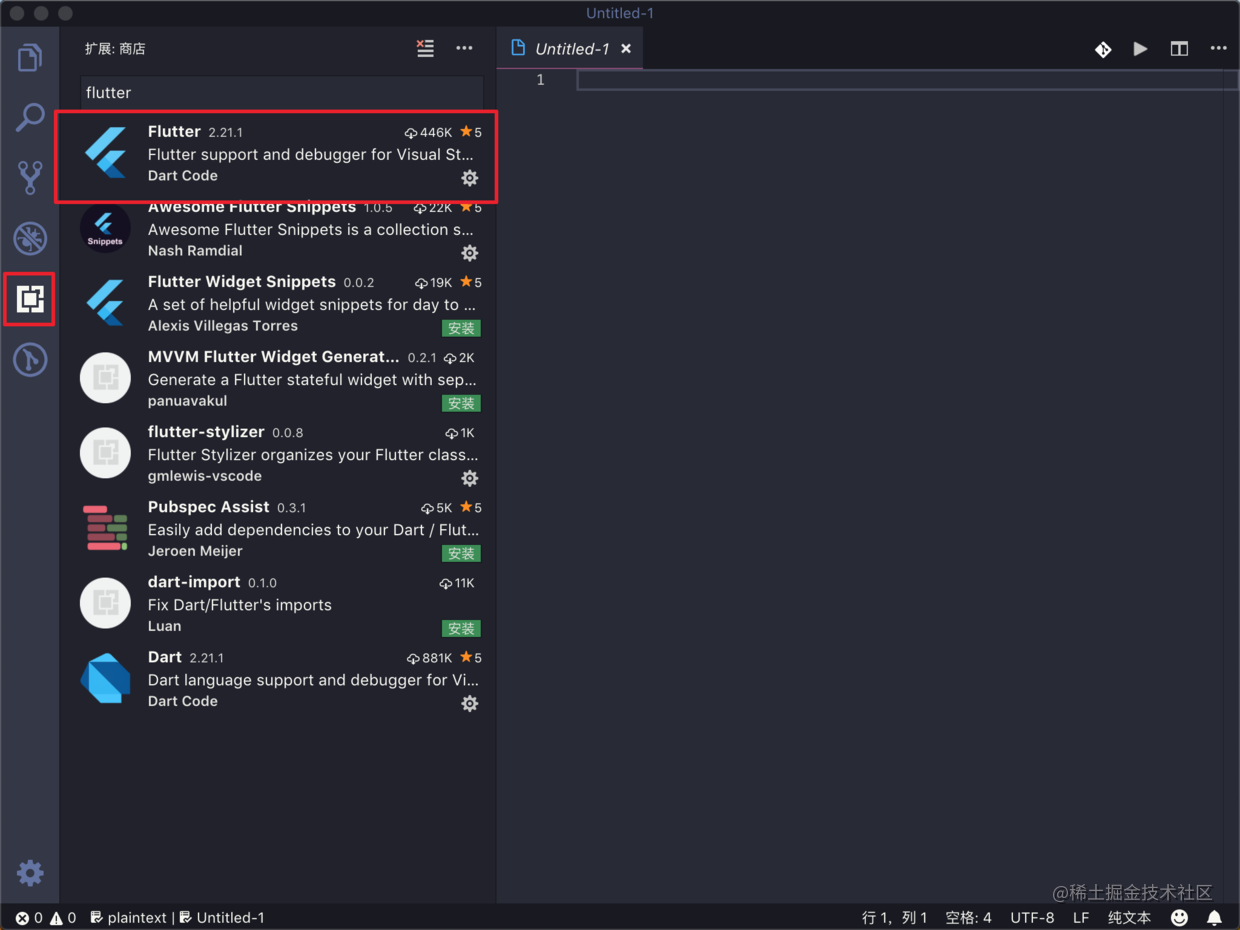Click Untitled-1 item in status bar
The image size is (1240, 930).
[x=222, y=917]
